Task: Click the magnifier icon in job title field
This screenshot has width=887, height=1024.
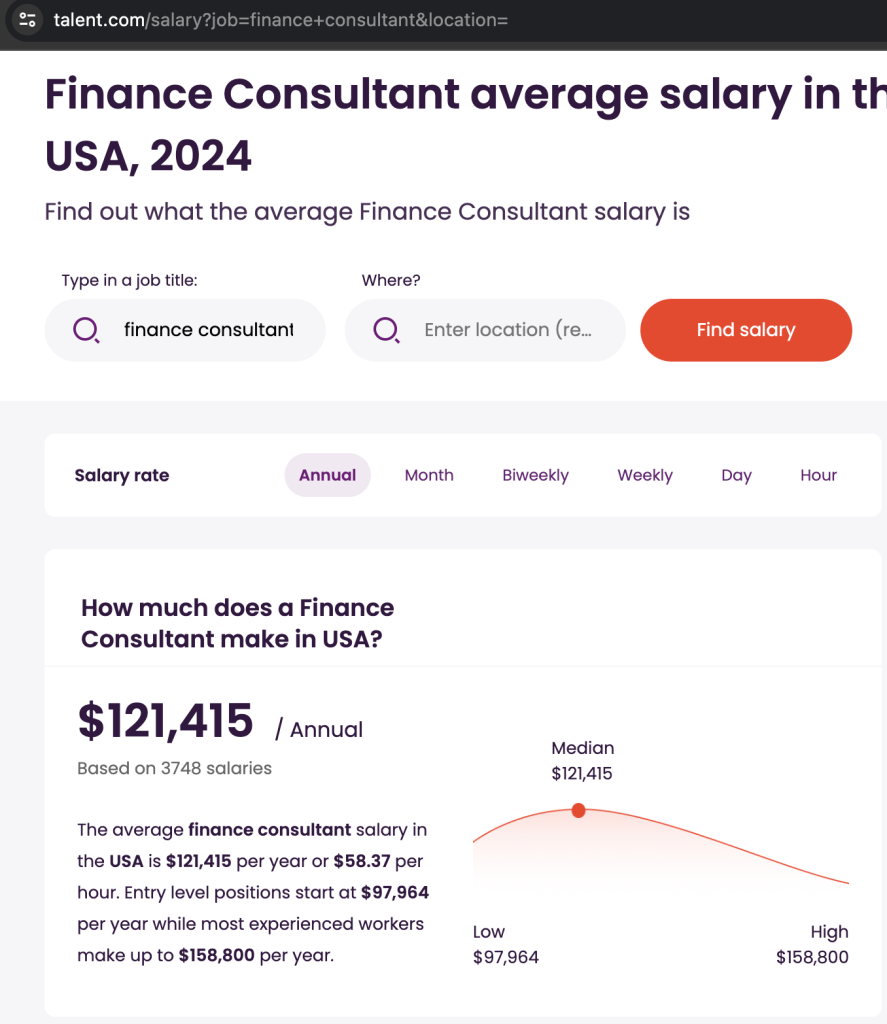Action: pyautogui.click(x=86, y=330)
